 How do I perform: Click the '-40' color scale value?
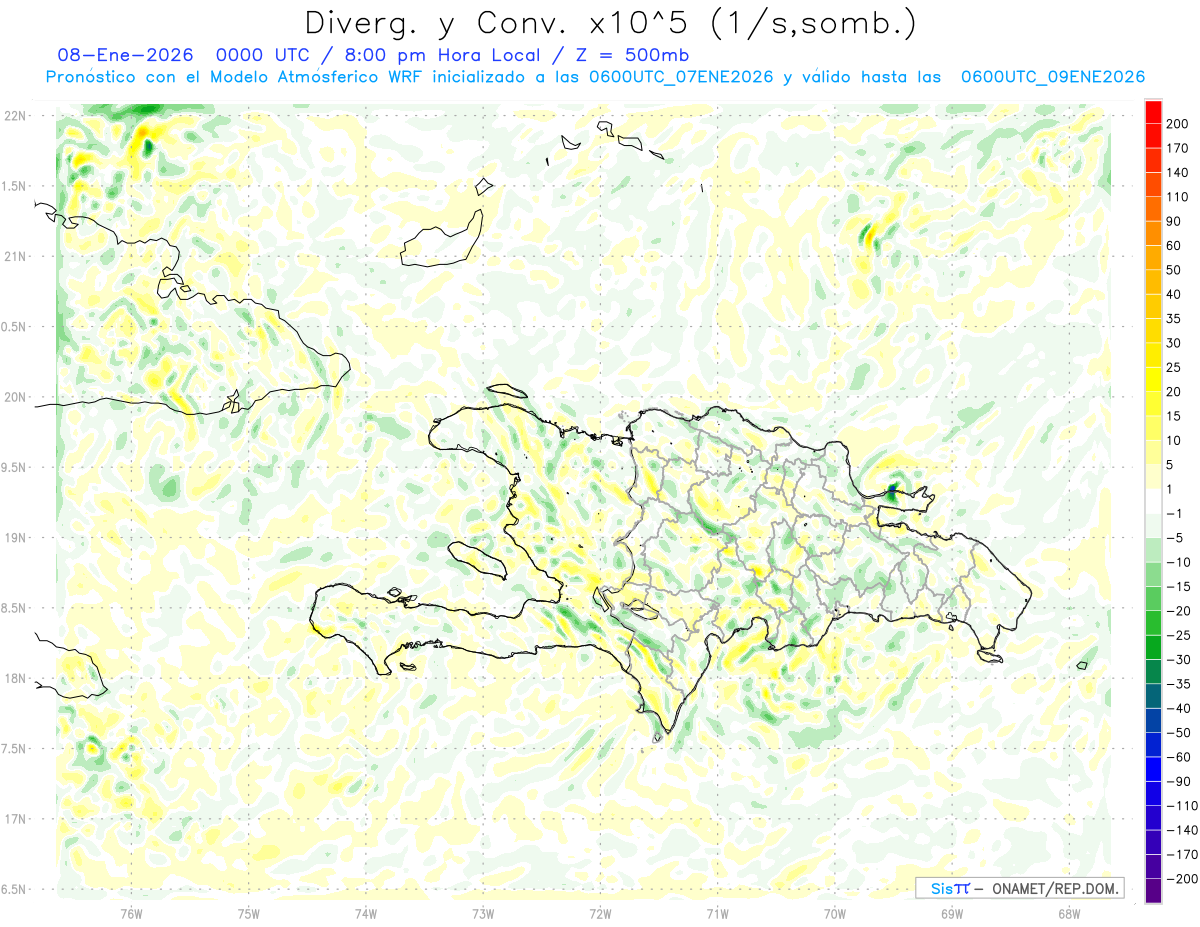(1178, 708)
